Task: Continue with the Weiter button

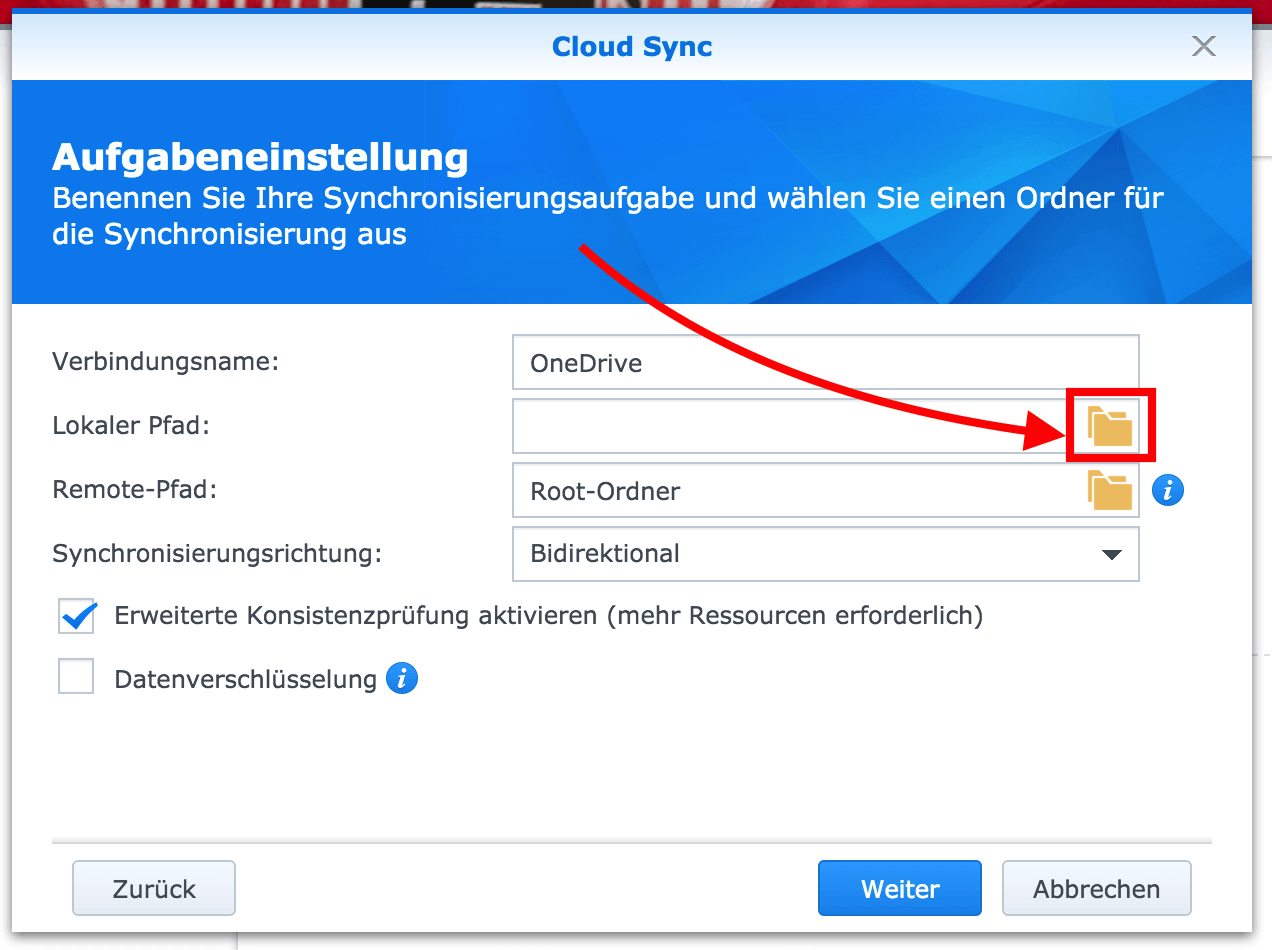Action: (899, 888)
